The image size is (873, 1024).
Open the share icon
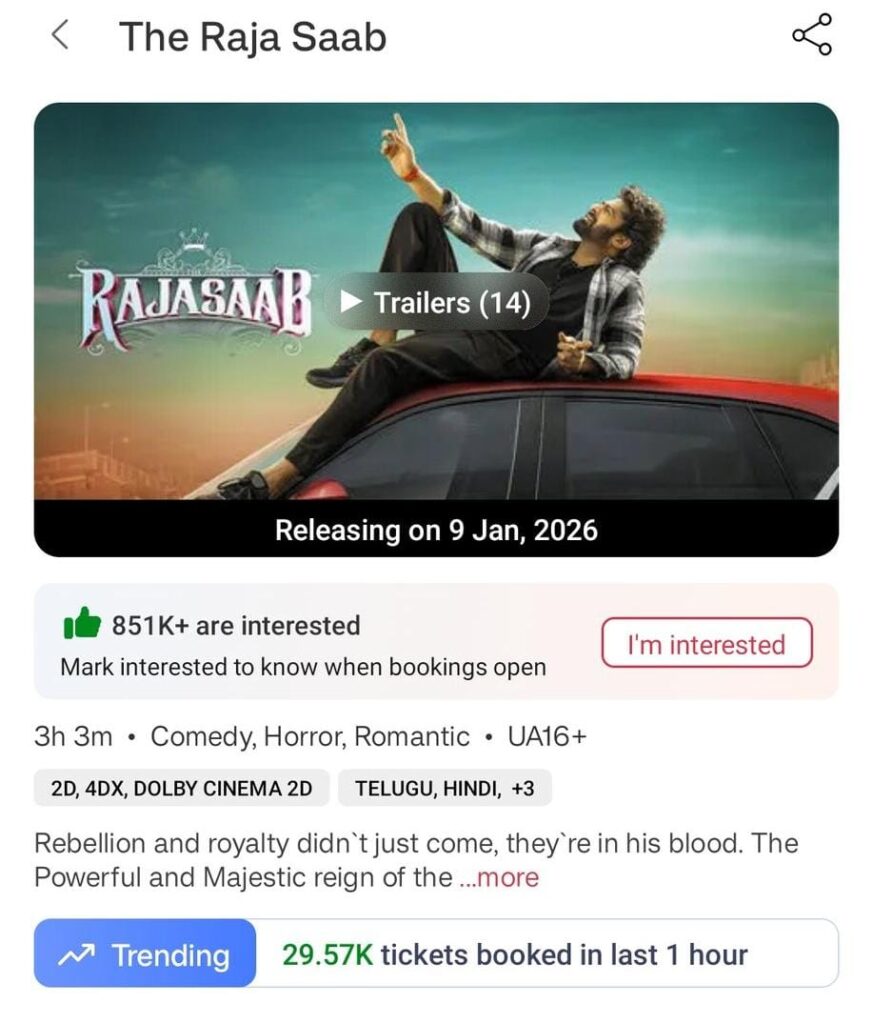[x=812, y=35]
